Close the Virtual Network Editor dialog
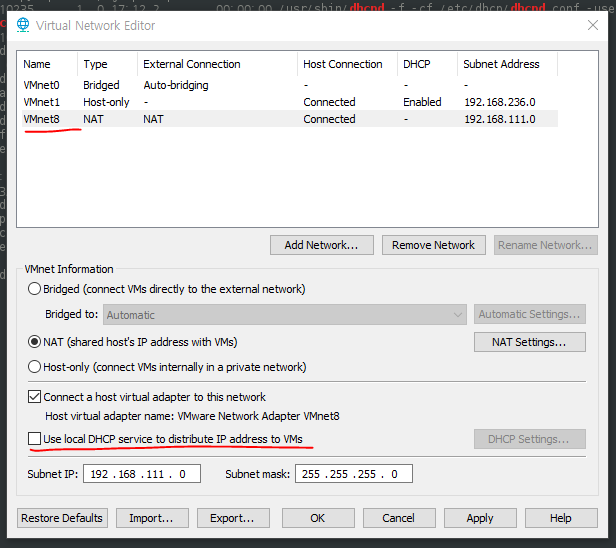616x548 pixels. pos(592,25)
